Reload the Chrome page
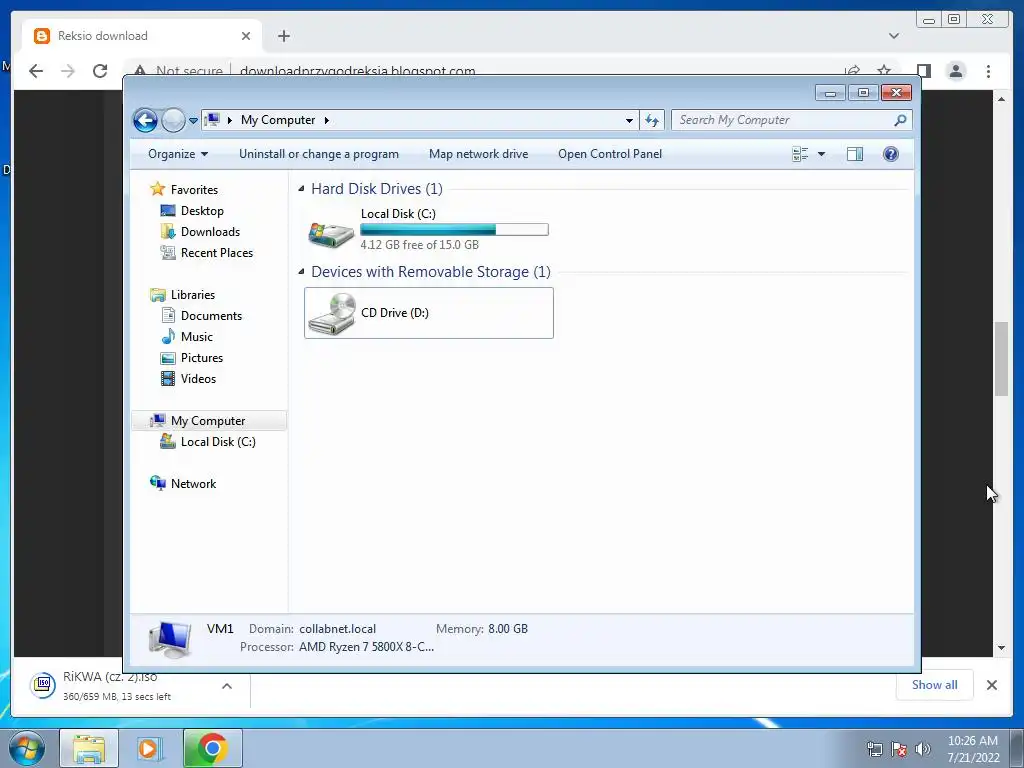Image resolution: width=1024 pixels, height=768 pixels. pos(100,71)
